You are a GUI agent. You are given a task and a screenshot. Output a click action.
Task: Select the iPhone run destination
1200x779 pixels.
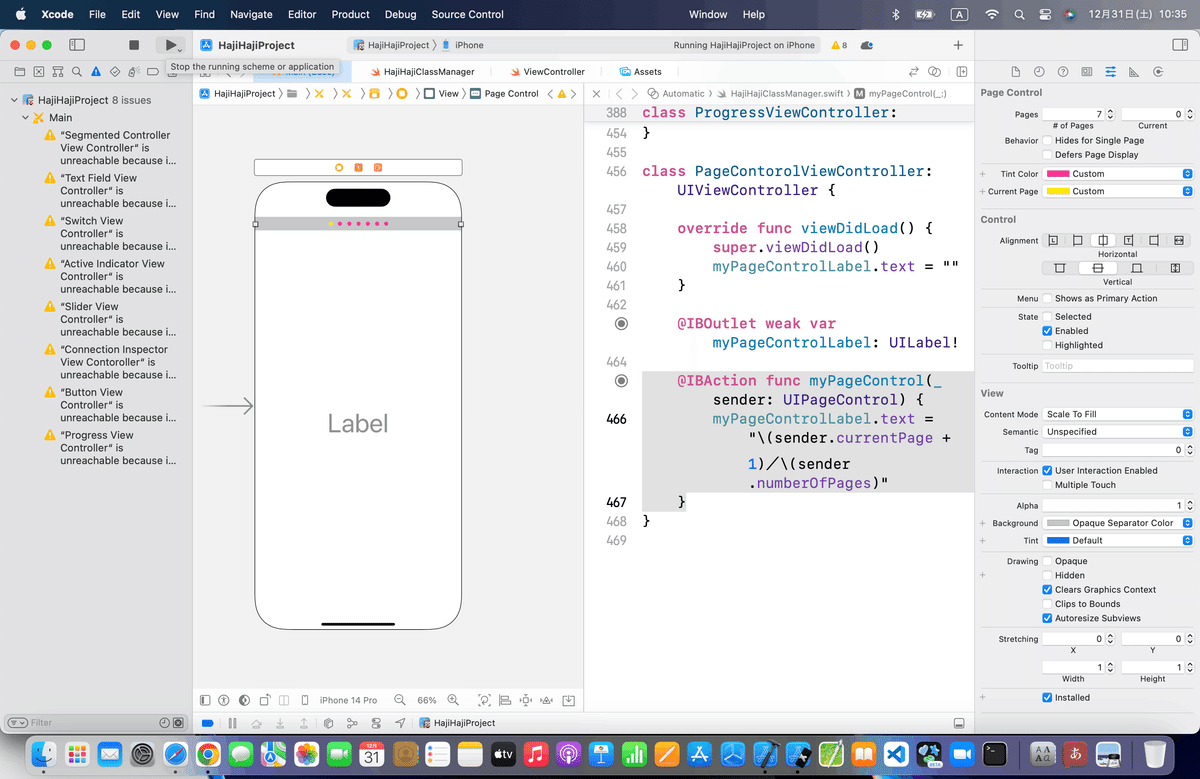click(x=462, y=45)
